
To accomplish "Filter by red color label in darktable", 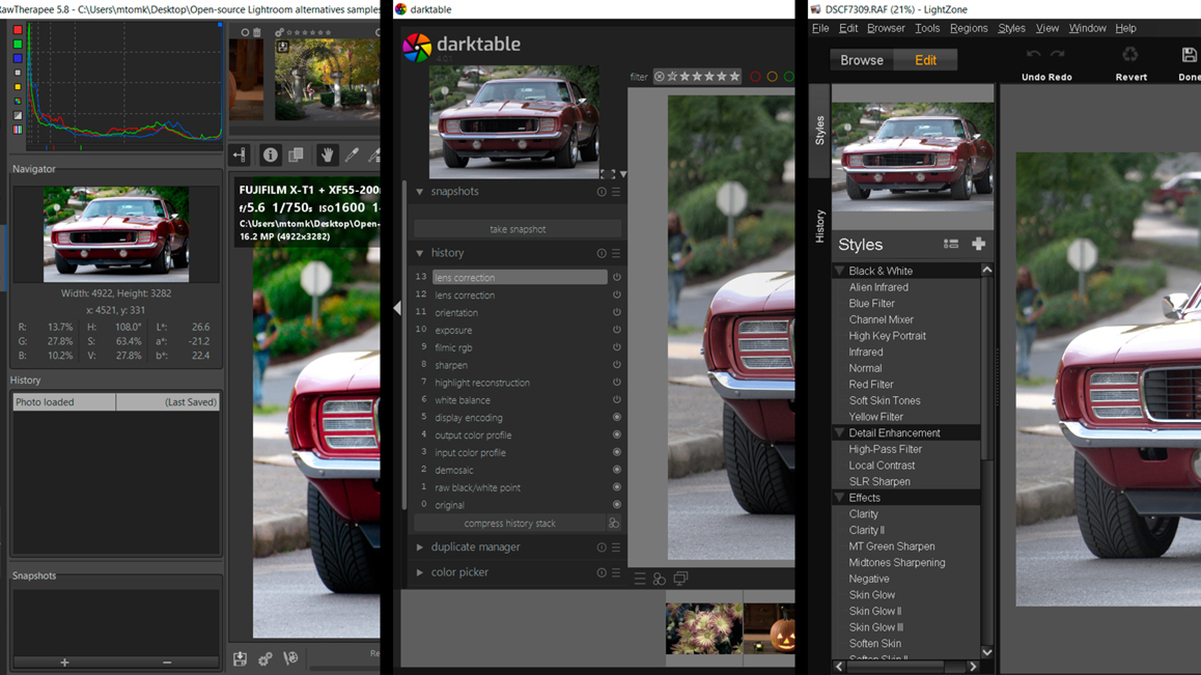I will coord(755,77).
